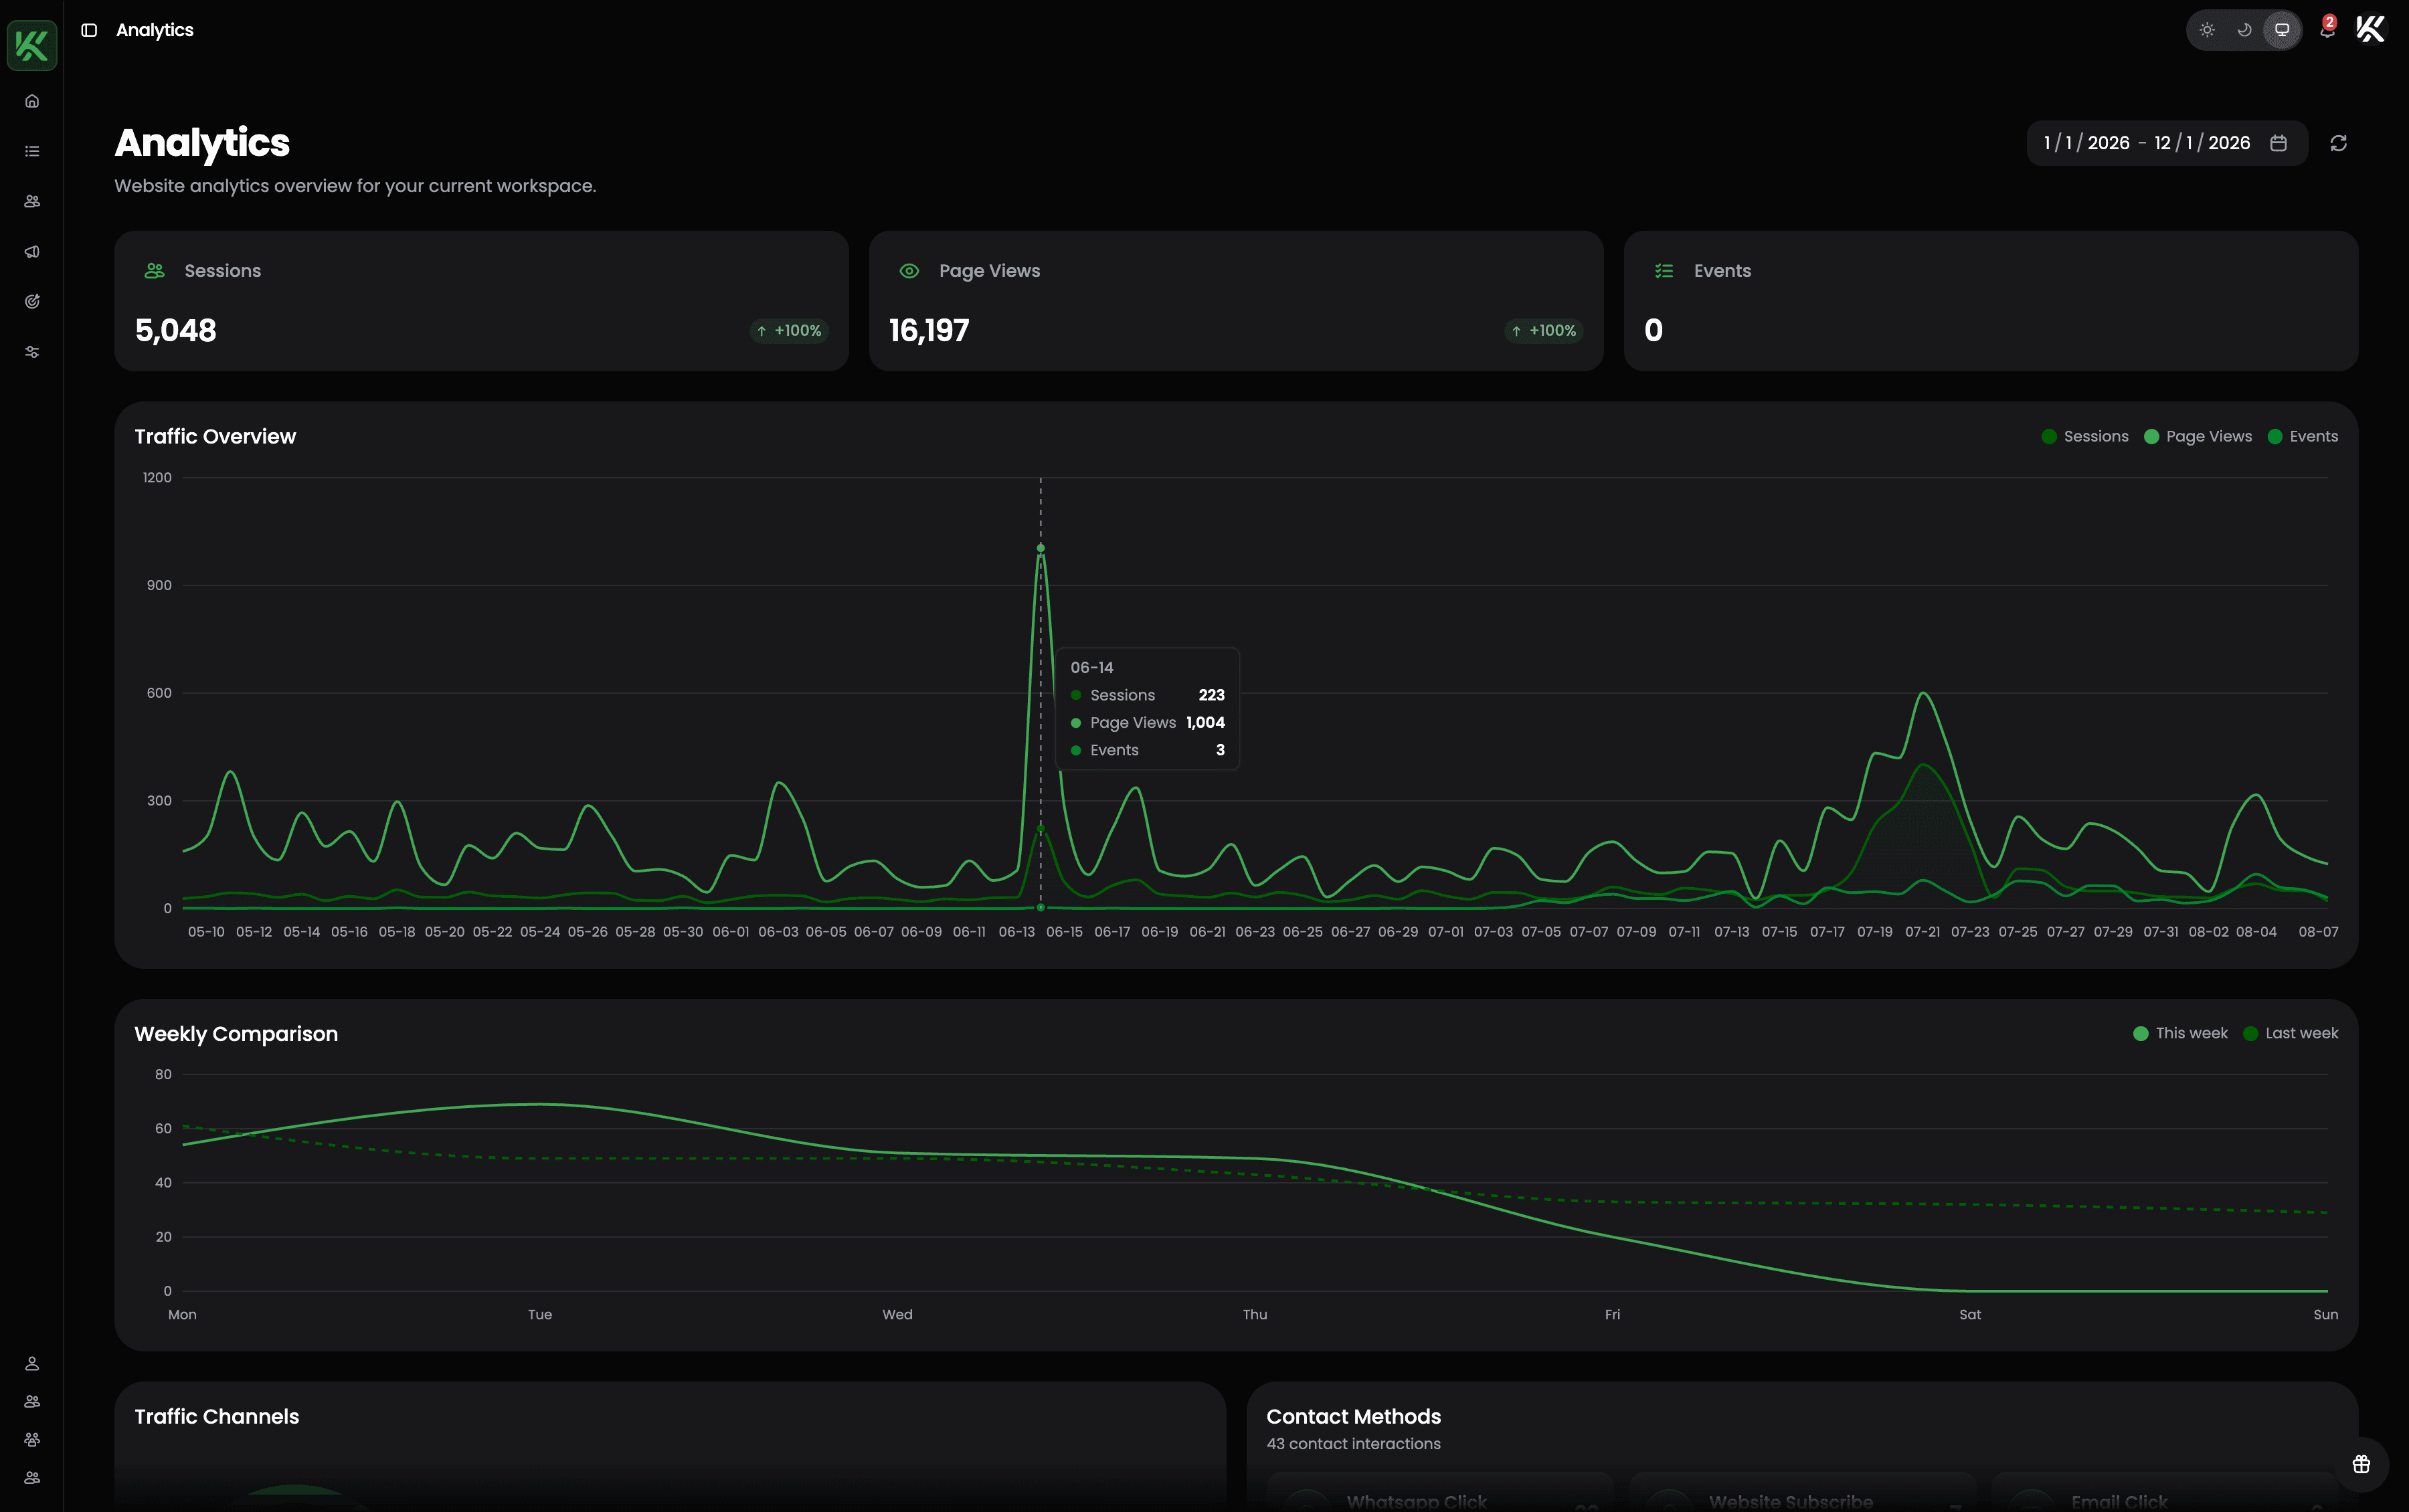Click the Contact Methods heading
The height and width of the screenshot is (1512, 2409).
(1353, 1417)
